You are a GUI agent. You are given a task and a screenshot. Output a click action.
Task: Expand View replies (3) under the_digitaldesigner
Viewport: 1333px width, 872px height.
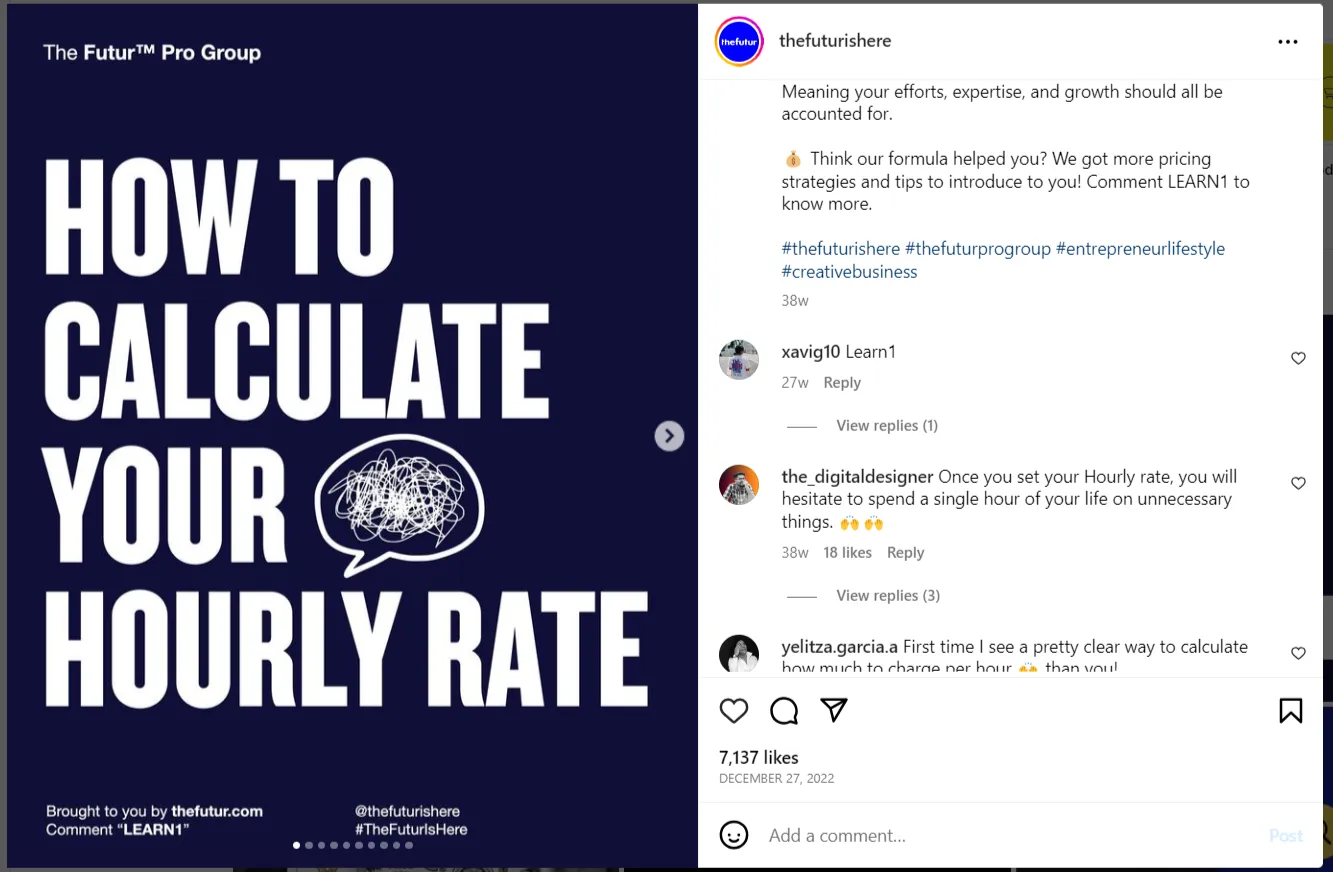[x=887, y=596]
